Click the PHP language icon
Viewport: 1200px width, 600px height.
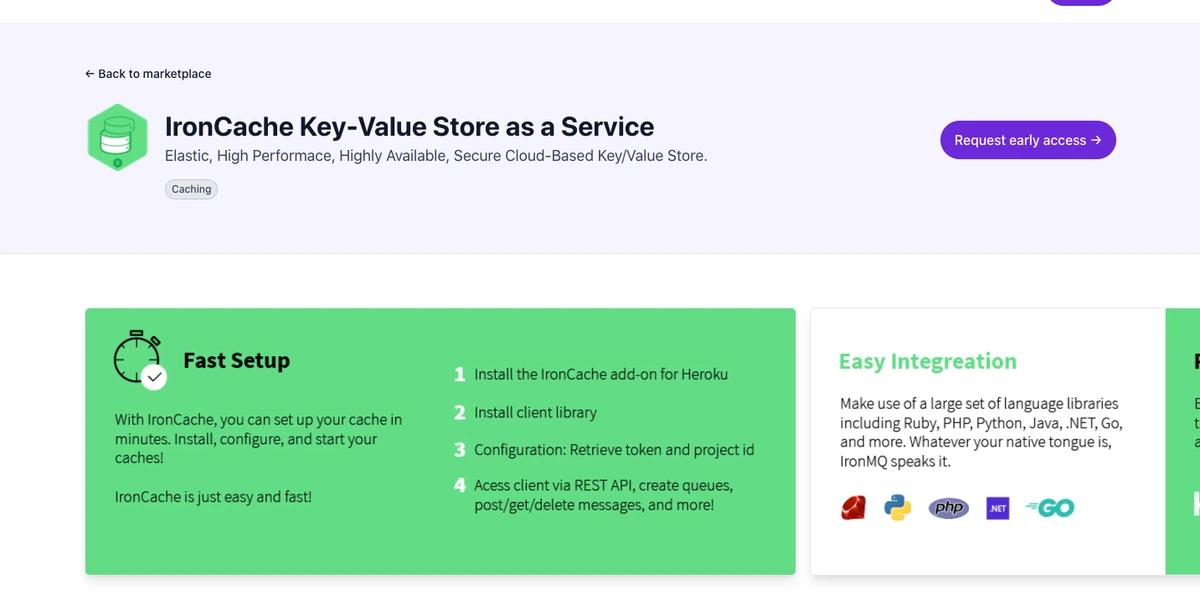[949, 508]
